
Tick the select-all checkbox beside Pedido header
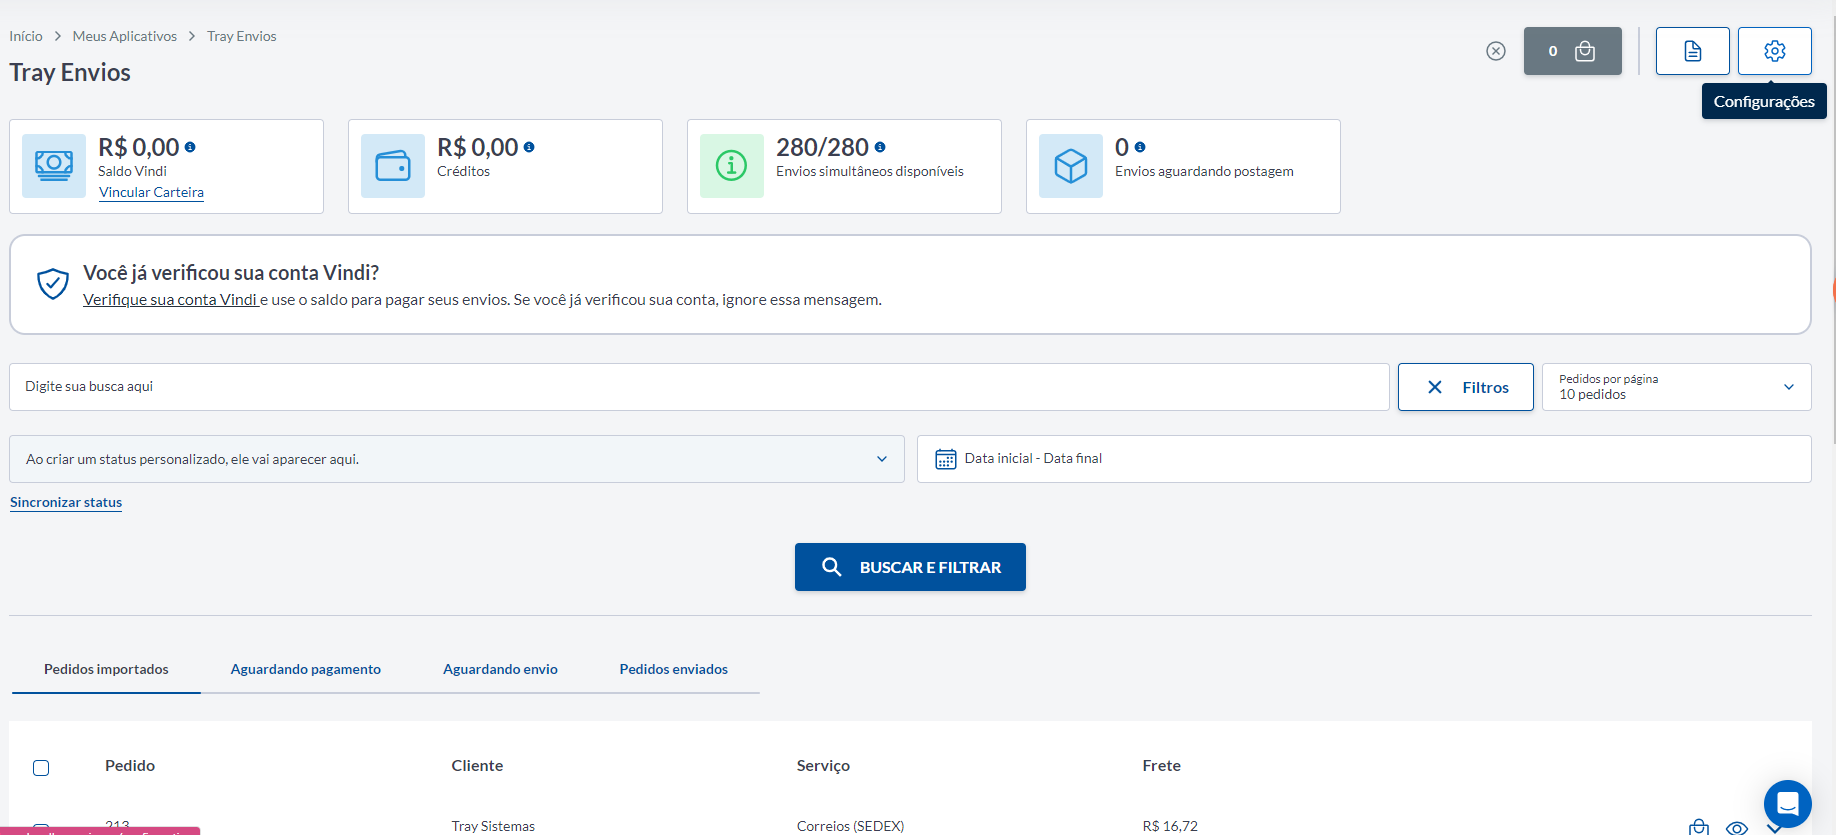pyautogui.click(x=41, y=768)
